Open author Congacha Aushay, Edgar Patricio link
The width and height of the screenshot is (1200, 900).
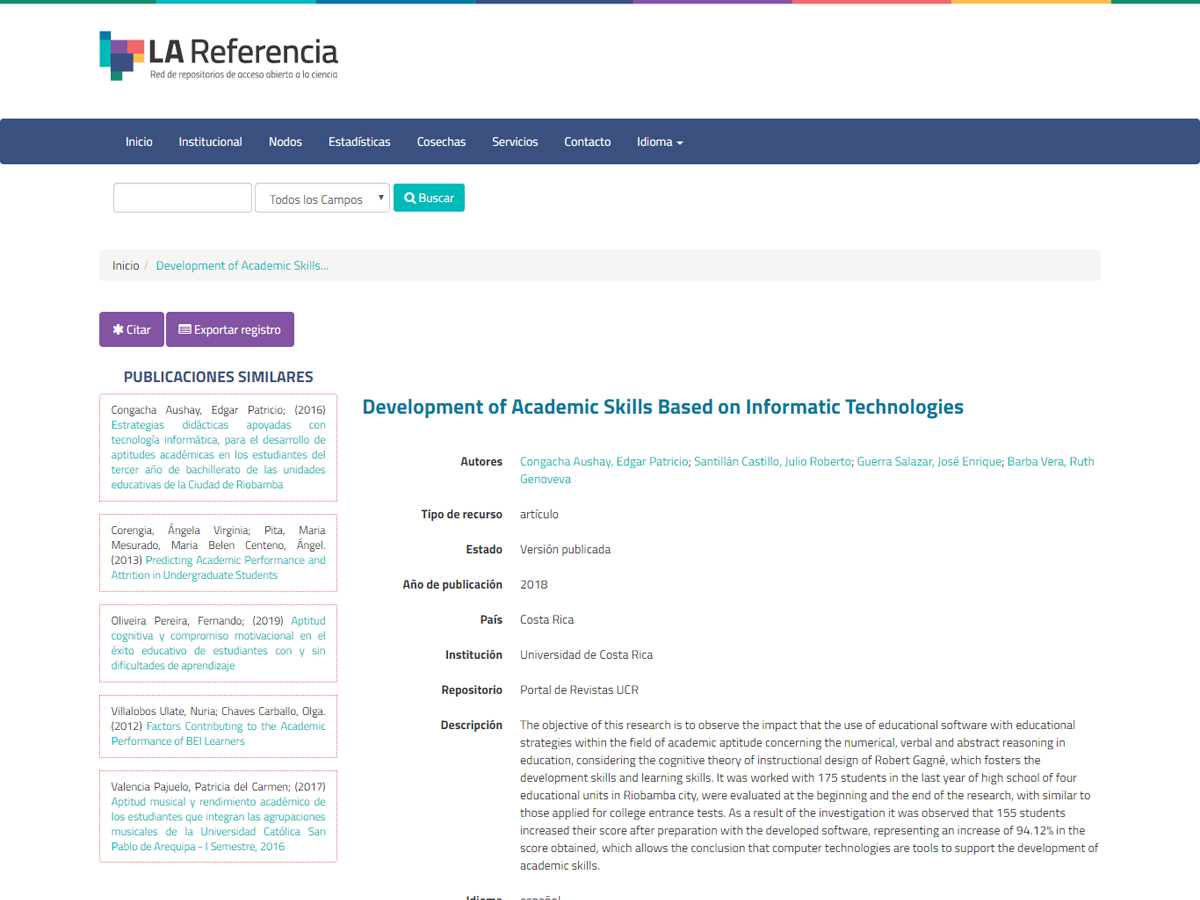pyautogui.click(x=604, y=462)
